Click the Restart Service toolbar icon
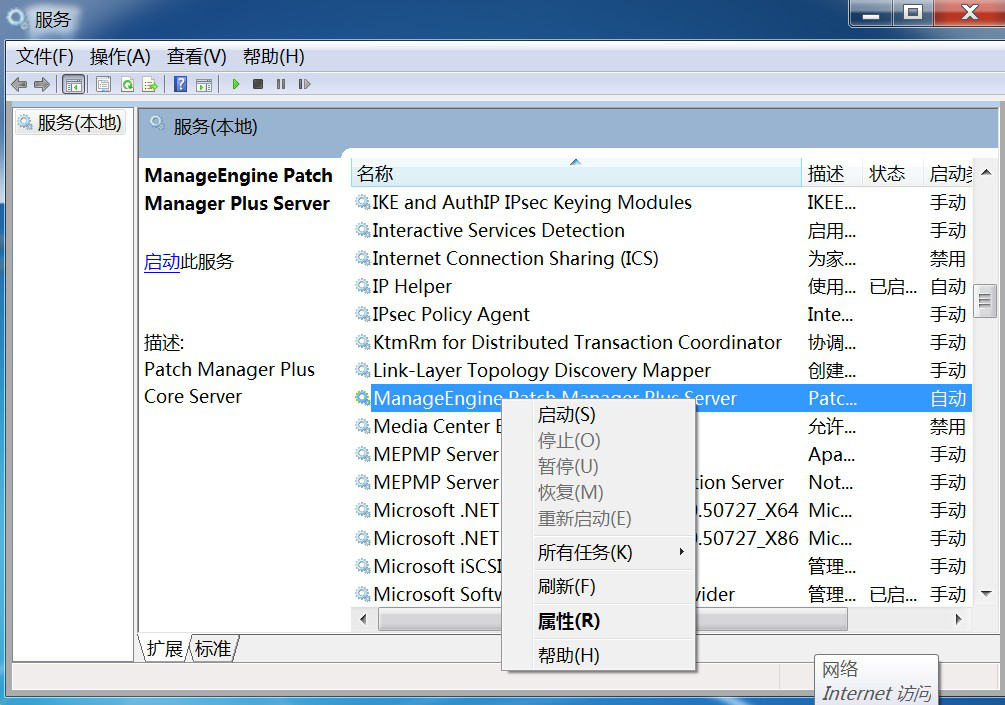 click(304, 84)
